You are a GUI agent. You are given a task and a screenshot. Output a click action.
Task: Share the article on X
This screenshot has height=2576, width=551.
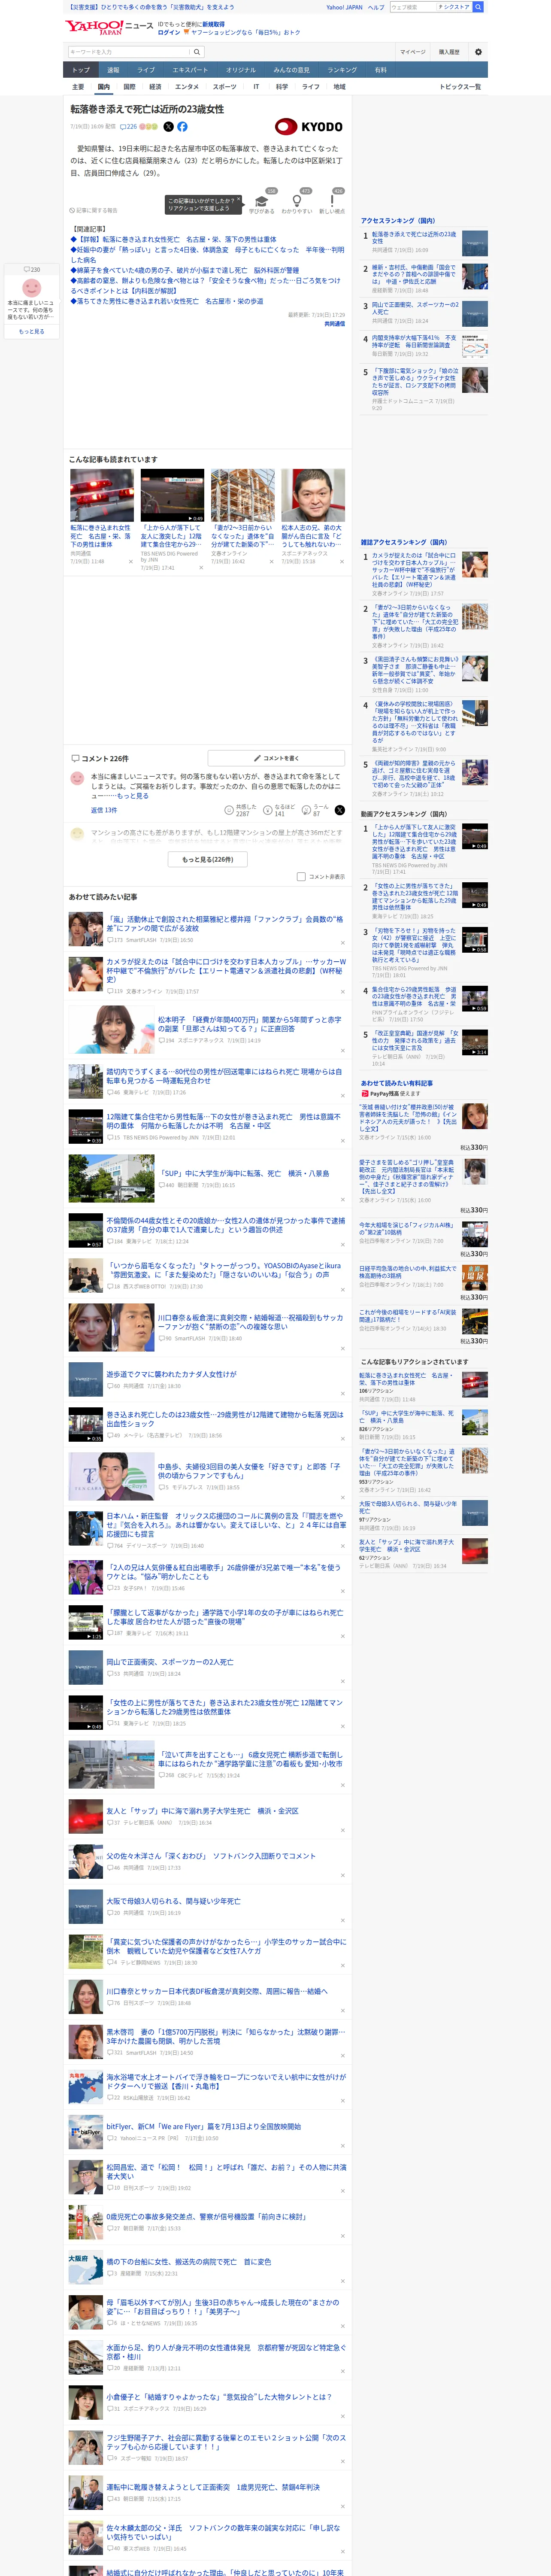(168, 127)
